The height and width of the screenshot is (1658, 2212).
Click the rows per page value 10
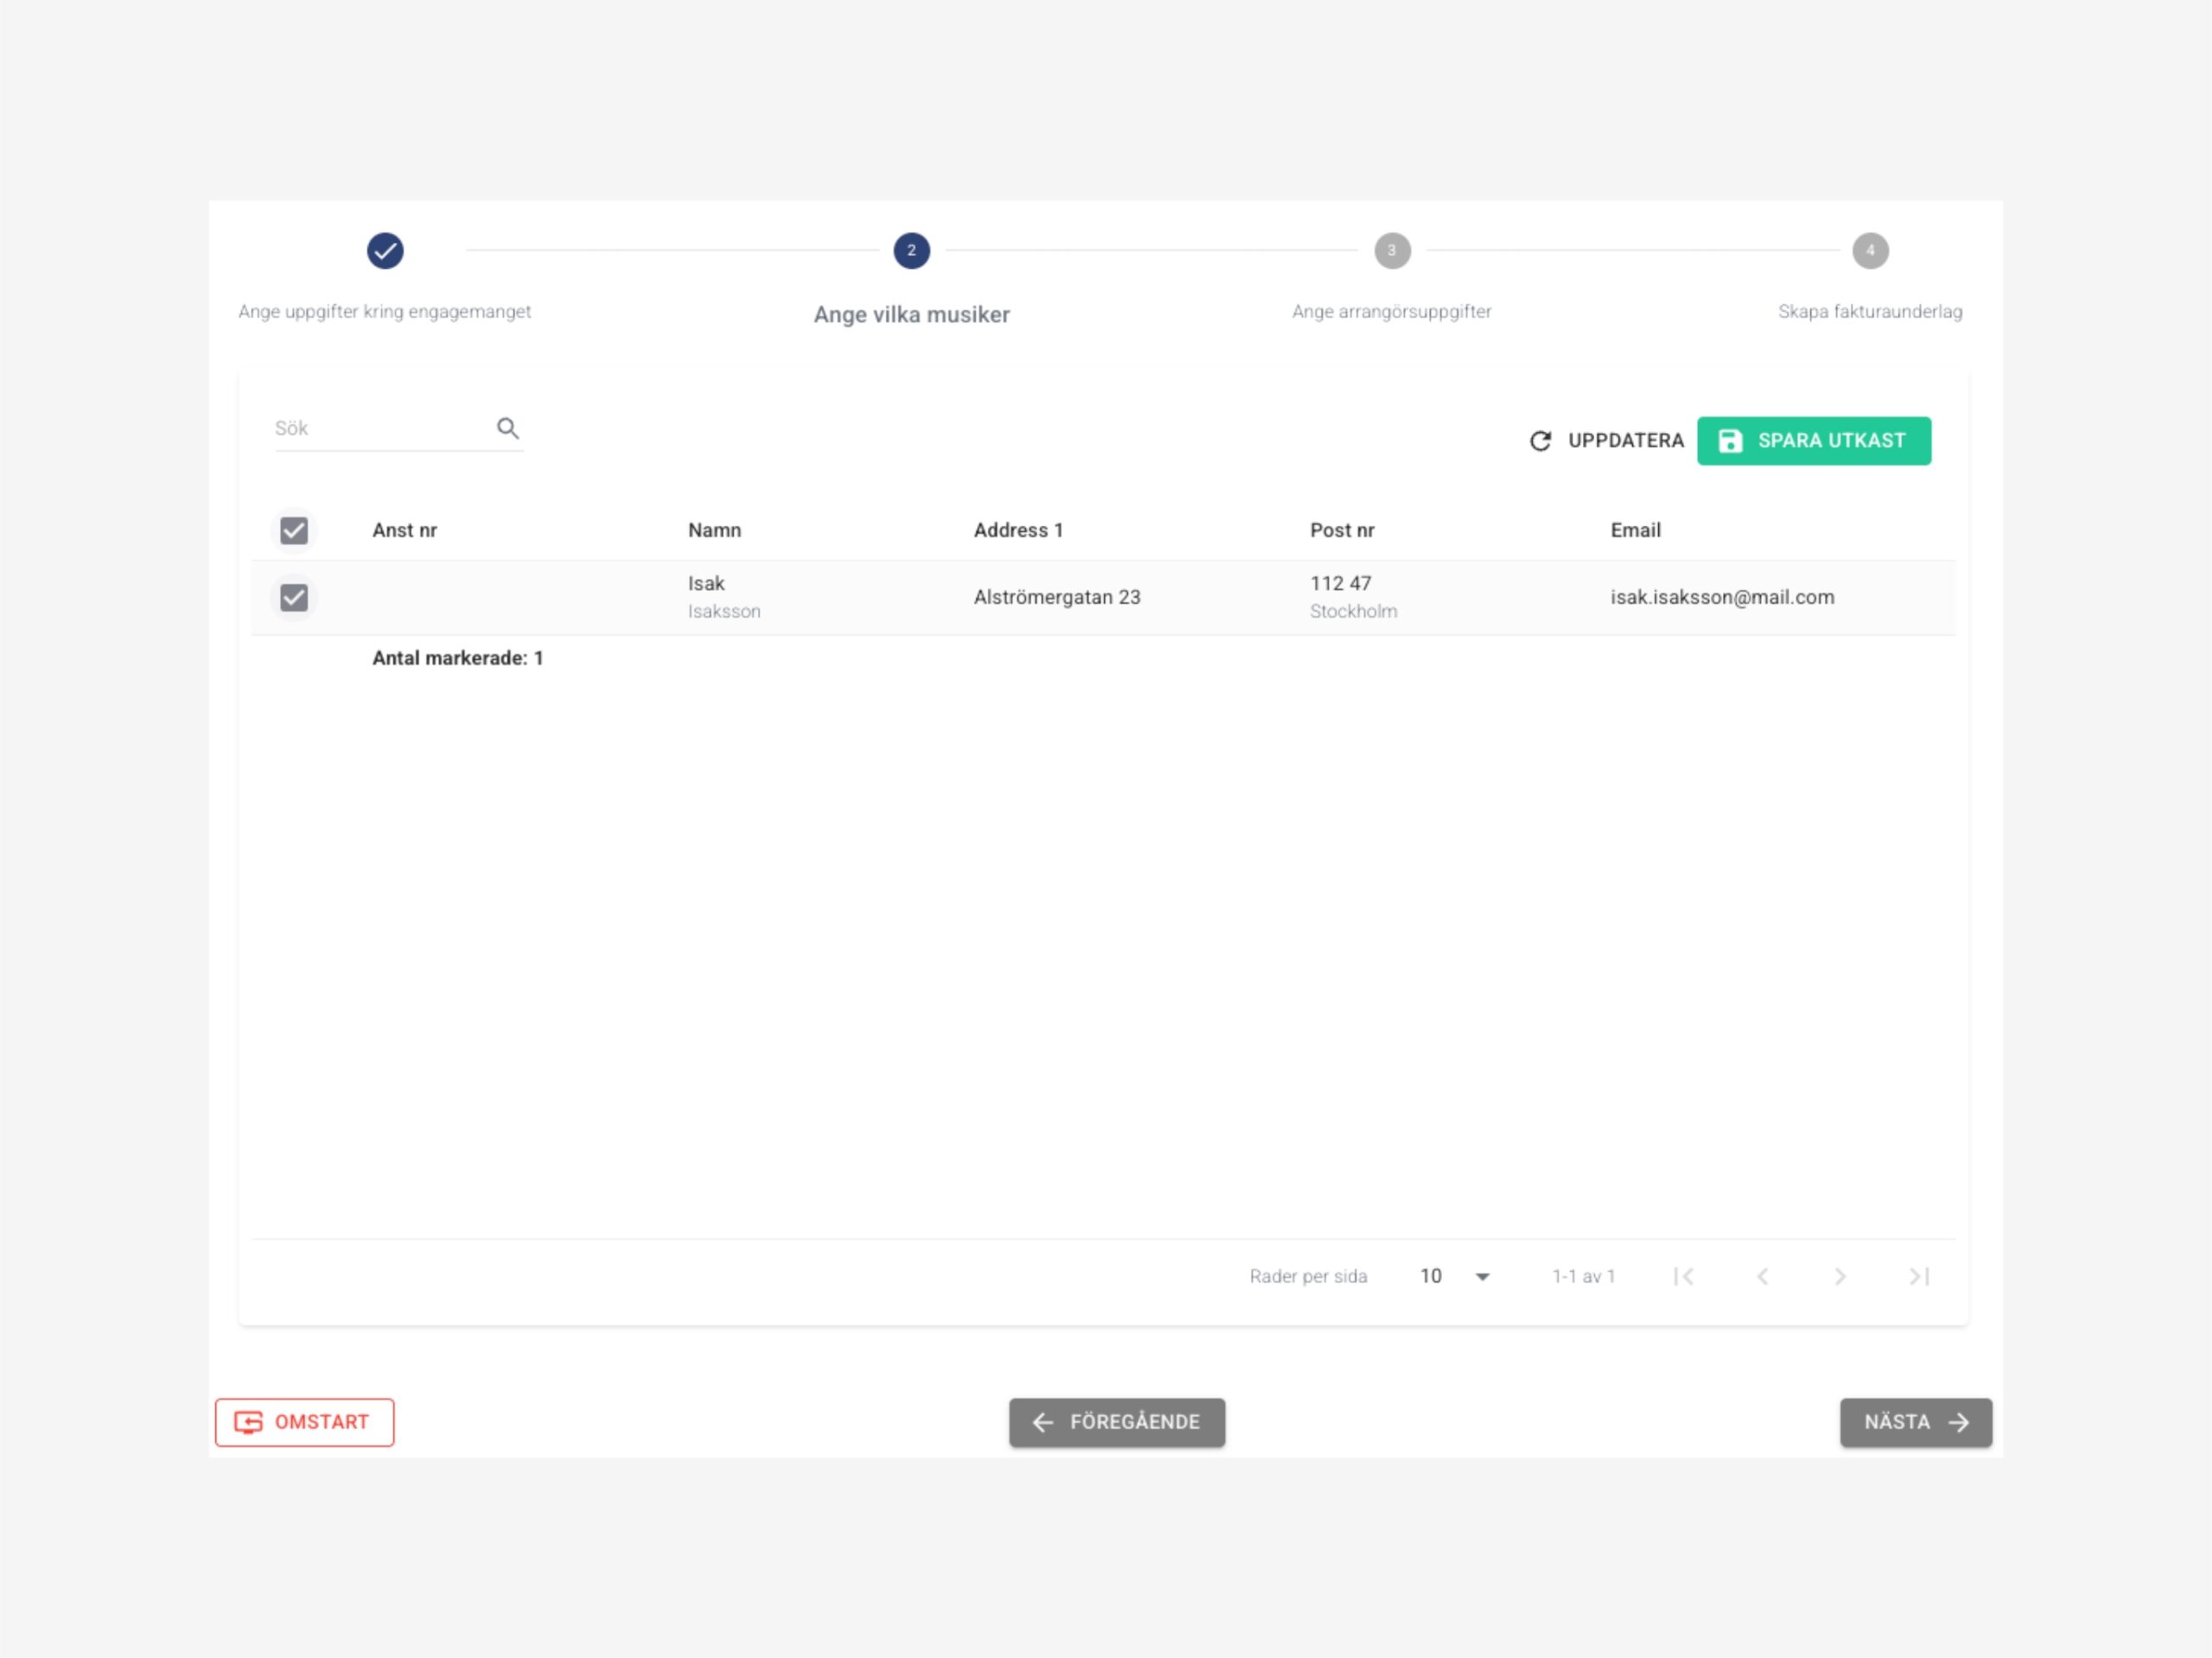click(1431, 1276)
